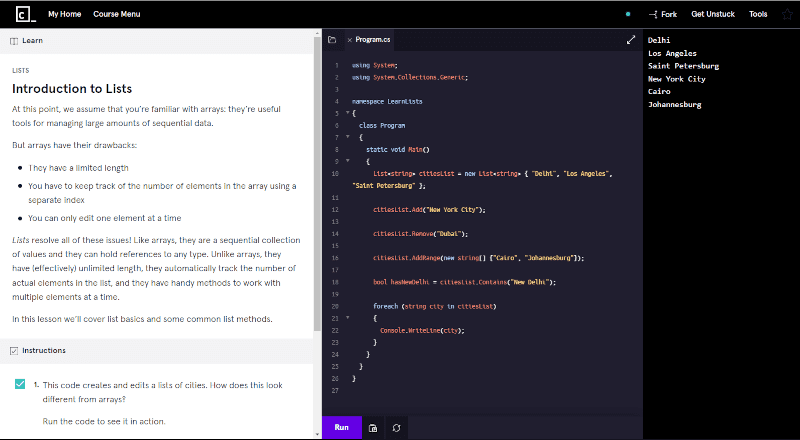Image resolution: width=800 pixels, height=440 pixels.
Task: Toggle the completed step 1 checkbox
Action: tap(20, 384)
